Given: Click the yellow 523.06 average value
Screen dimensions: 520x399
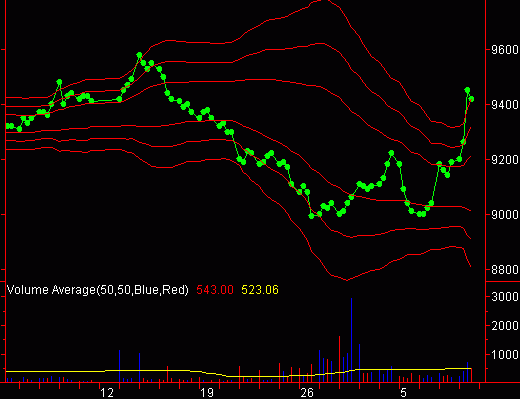Looking at the screenshot, I should (260, 290).
